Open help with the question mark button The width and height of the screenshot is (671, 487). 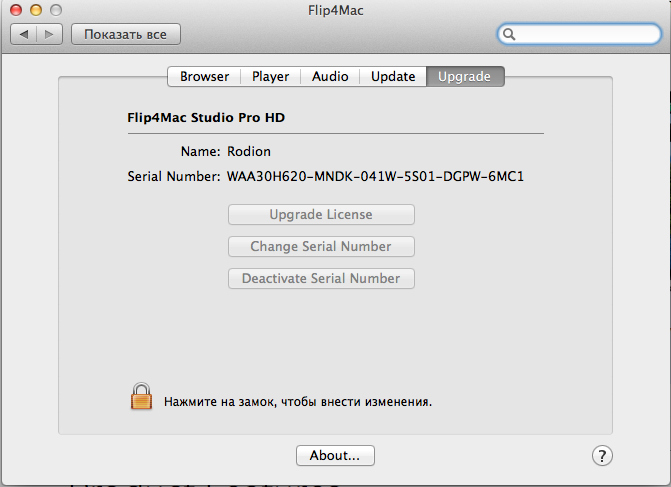coord(601,455)
